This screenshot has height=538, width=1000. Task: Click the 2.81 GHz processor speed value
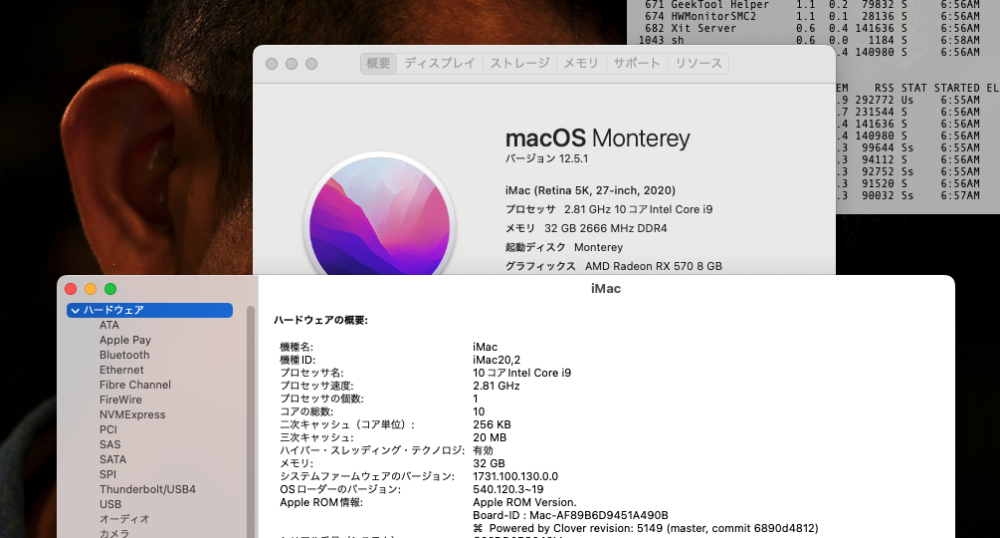click(x=496, y=386)
